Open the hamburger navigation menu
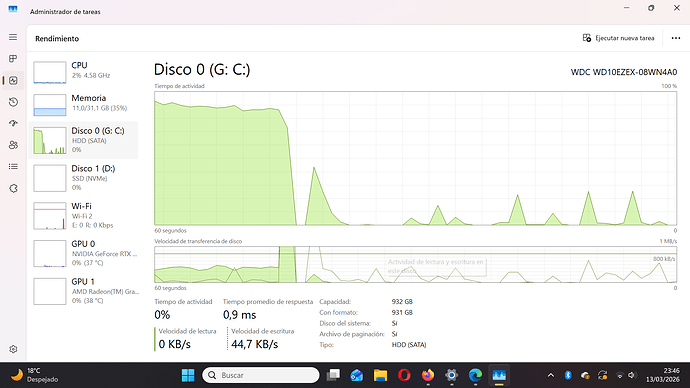The image size is (690, 388). (x=13, y=37)
